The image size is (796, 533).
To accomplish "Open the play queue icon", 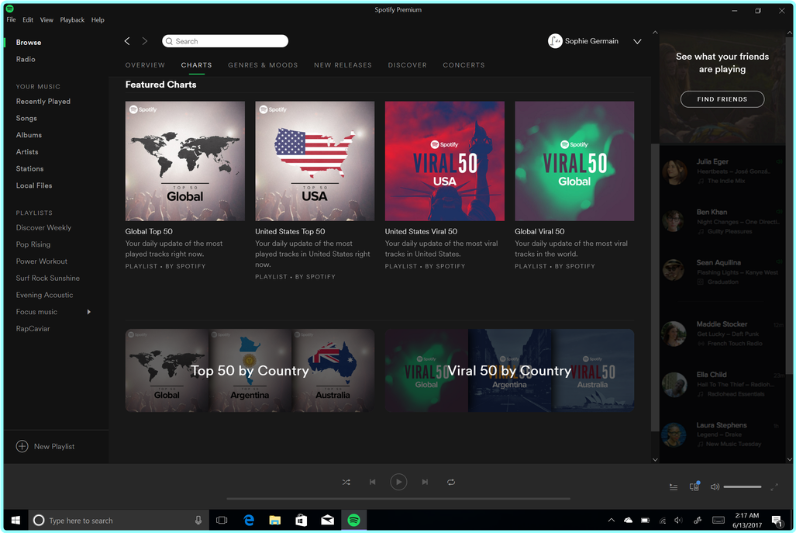I will tap(673, 487).
